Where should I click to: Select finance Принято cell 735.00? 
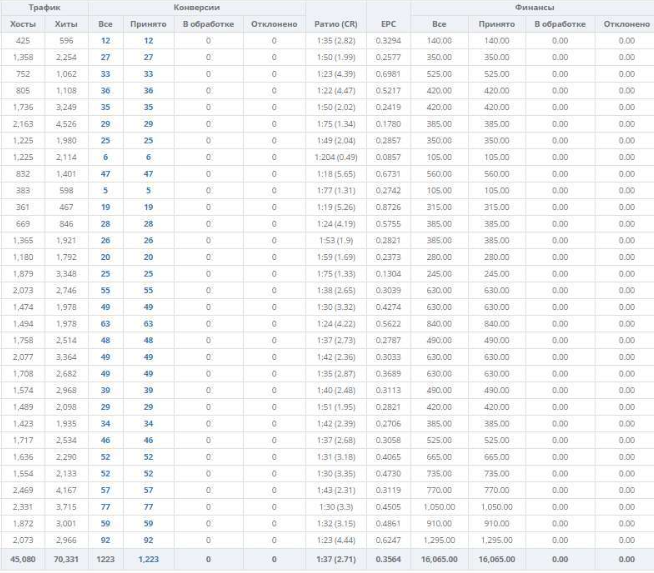[x=496, y=474]
